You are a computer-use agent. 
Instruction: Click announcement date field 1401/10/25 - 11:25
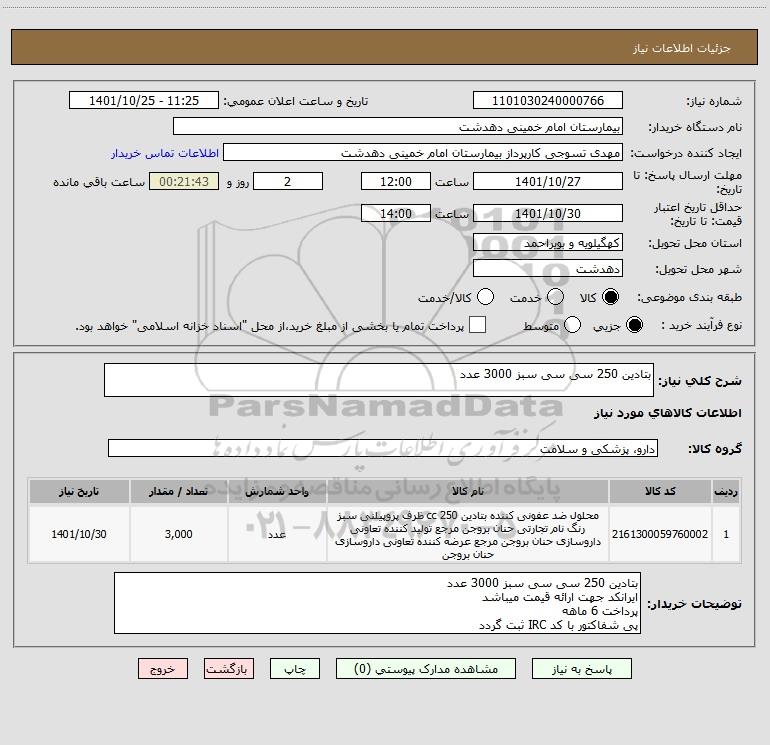point(143,100)
